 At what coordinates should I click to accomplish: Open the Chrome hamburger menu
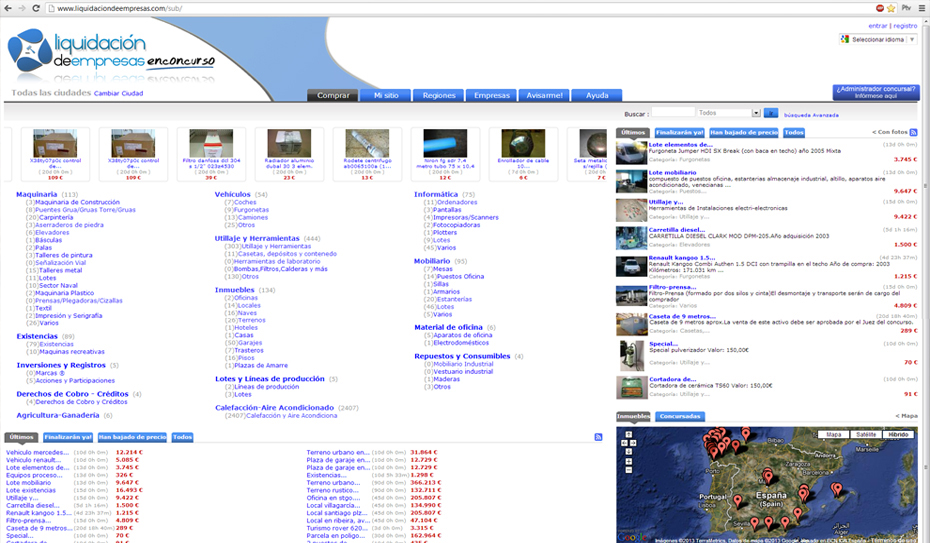pos(920,8)
